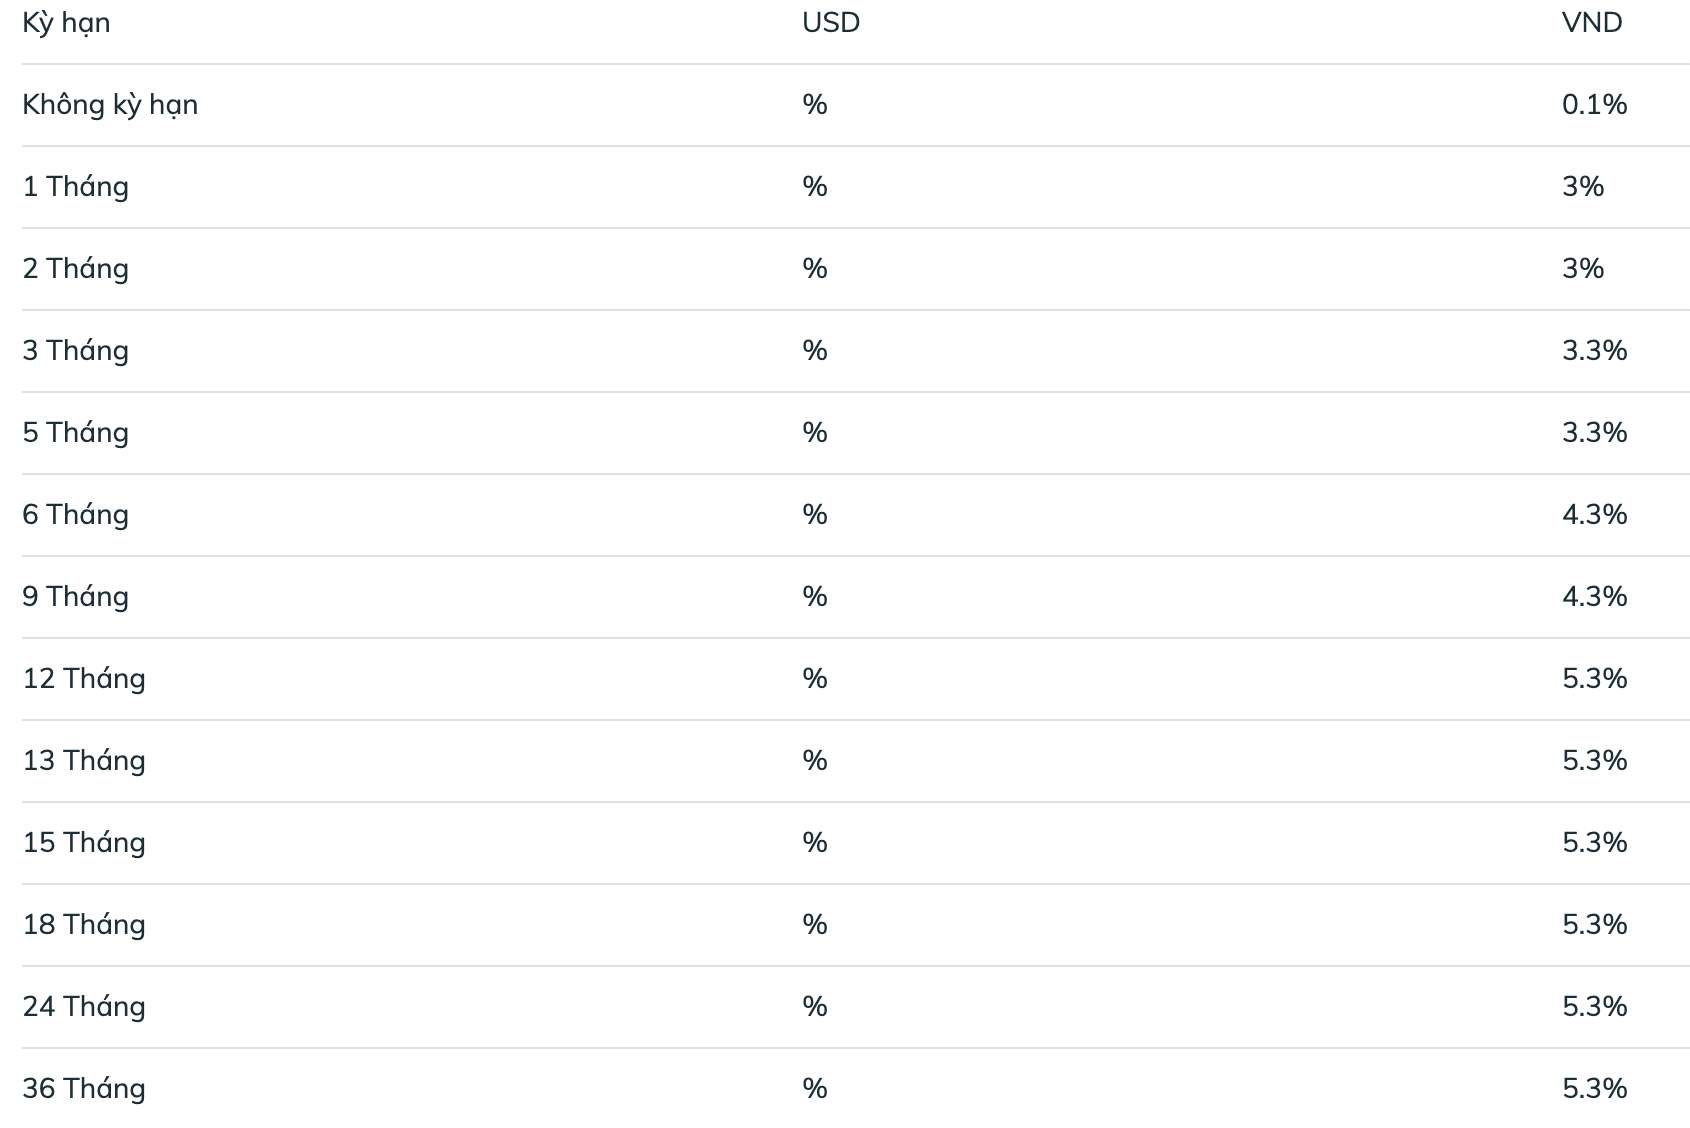The width and height of the screenshot is (1690, 1128).
Task: Select the "18 Tháng" term label
Action: click(x=84, y=925)
